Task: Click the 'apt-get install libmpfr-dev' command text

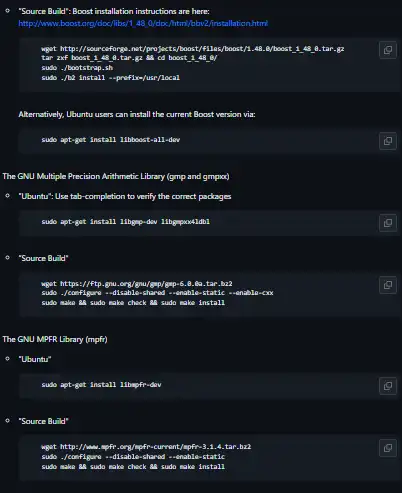Action: point(101,385)
